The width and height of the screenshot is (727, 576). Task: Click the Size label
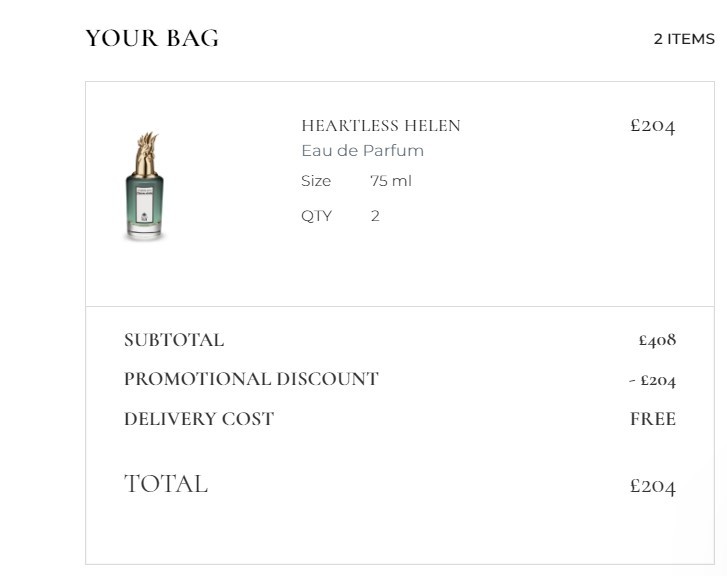316,181
